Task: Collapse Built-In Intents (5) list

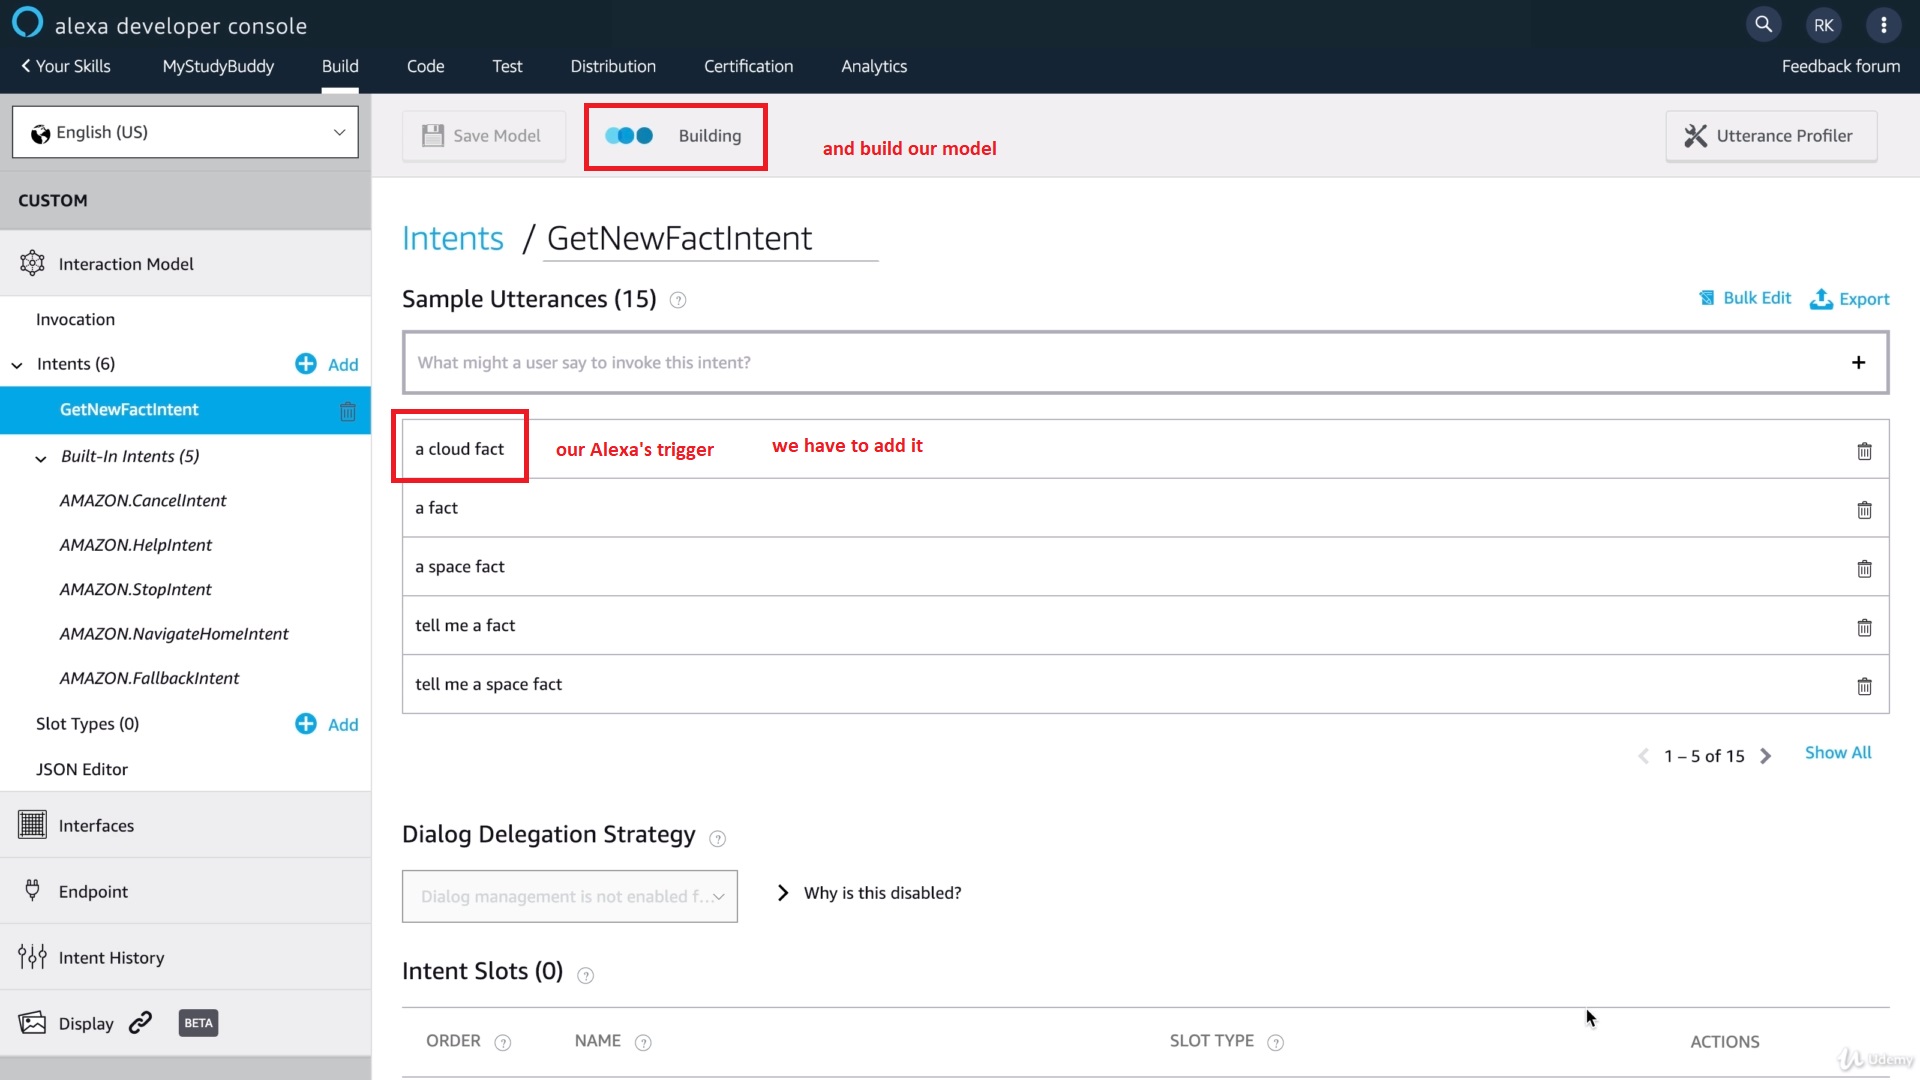Action: (x=41, y=458)
